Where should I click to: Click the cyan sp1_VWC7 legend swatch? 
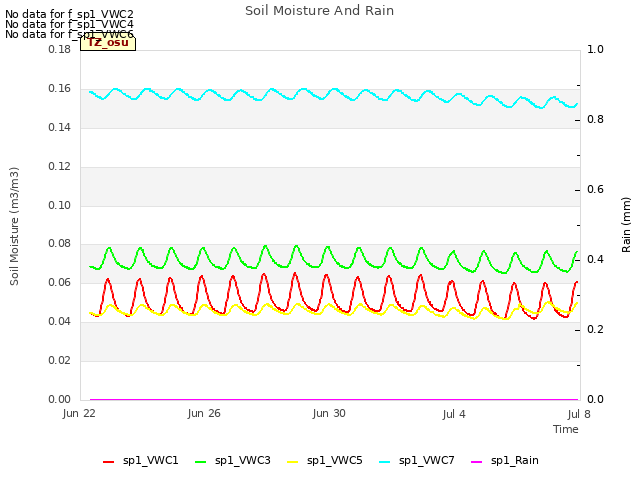[x=384, y=462]
